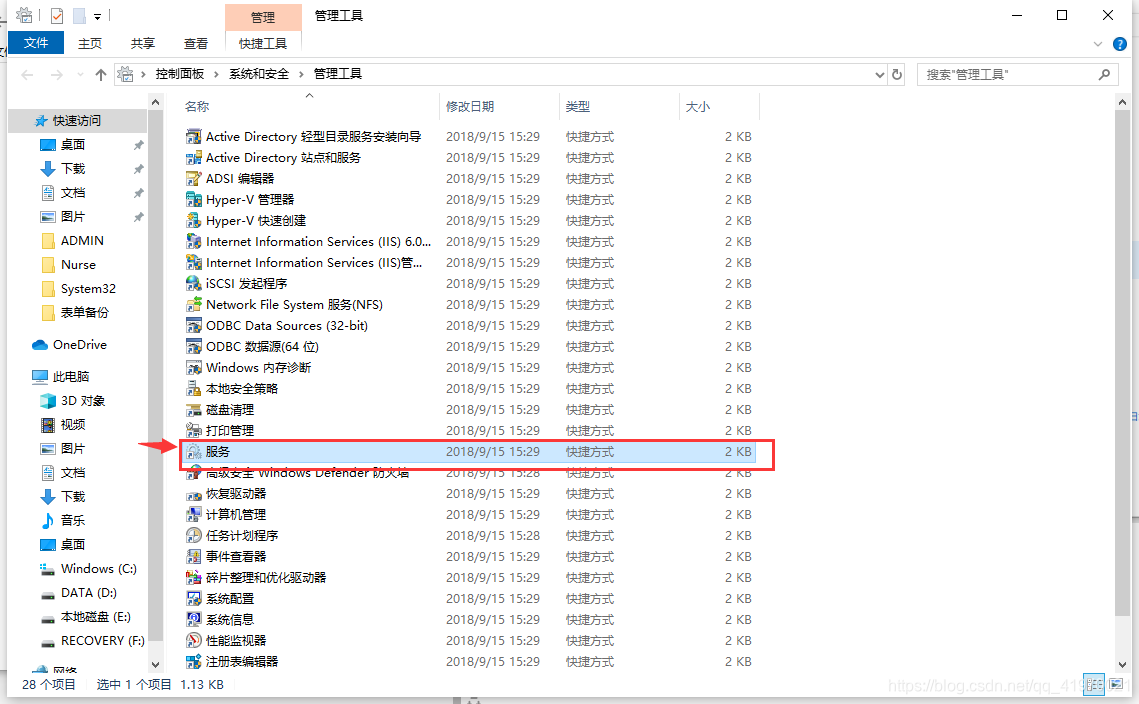The image size is (1139, 704).
Task: Click the Network File System 服务(NFS) icon
Action: click(193, 304)
